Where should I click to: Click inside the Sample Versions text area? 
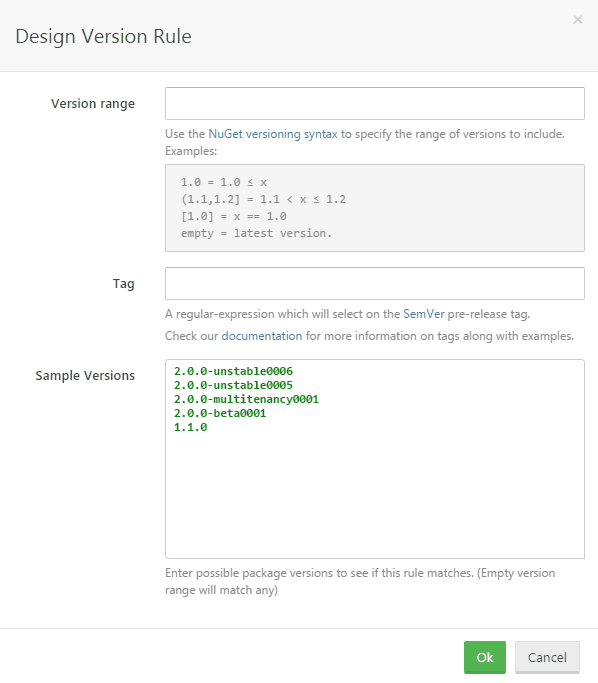[375, 459]
